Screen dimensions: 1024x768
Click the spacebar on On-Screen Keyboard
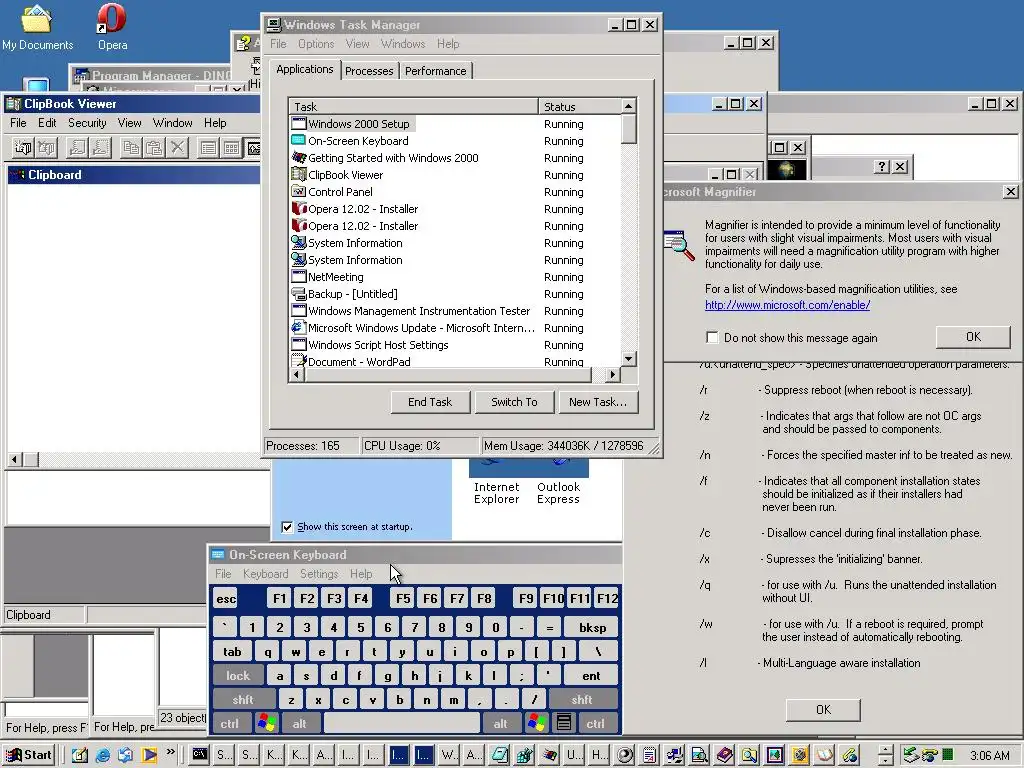coord(402,723)
